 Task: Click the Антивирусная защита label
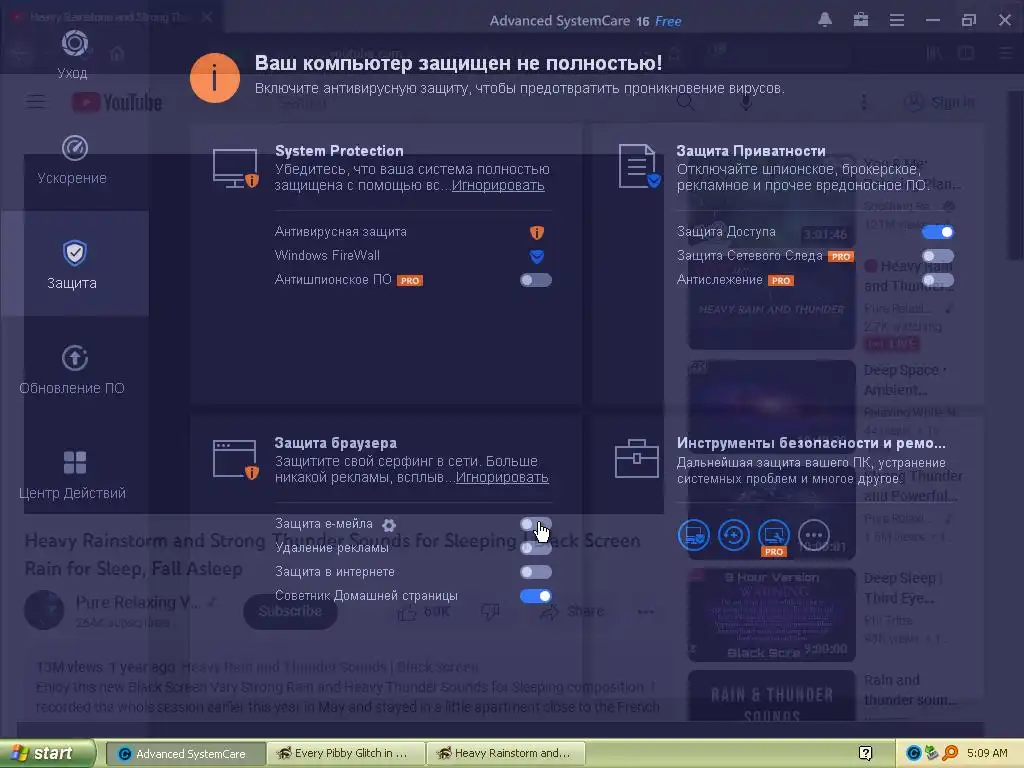pyautogui.click(x=340, y=231)
